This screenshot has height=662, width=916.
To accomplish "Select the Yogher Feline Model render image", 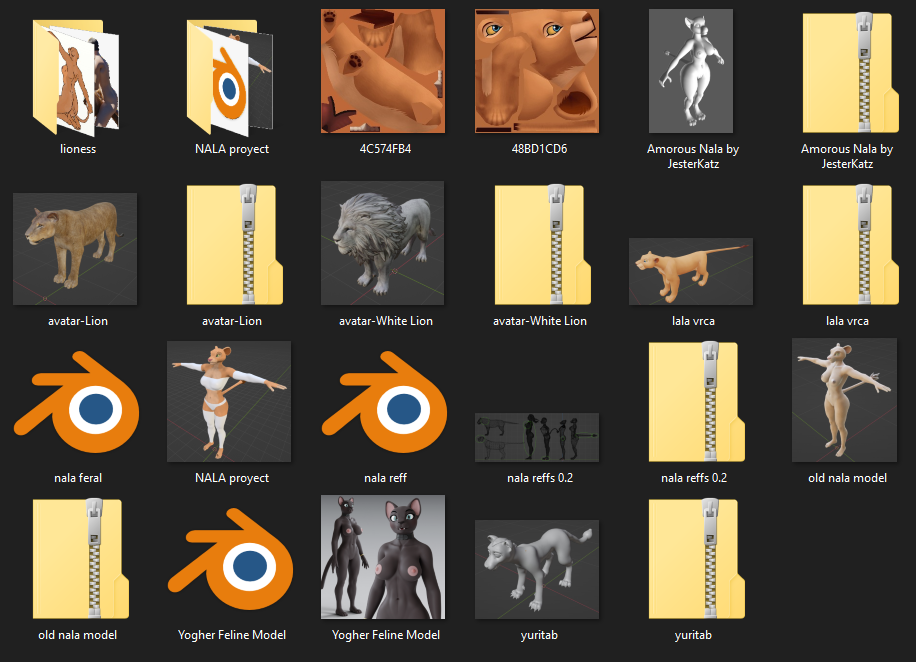I will click(383, 557).
